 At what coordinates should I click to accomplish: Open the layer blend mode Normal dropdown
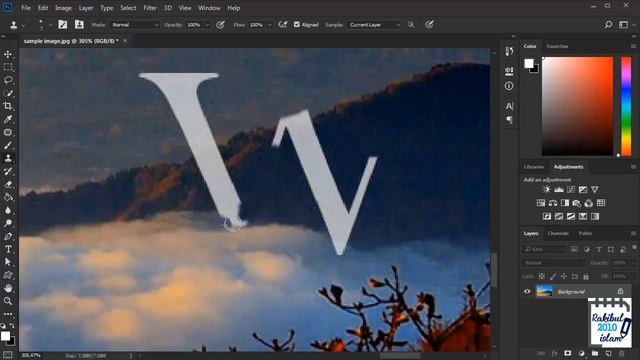tap(554, 263)
